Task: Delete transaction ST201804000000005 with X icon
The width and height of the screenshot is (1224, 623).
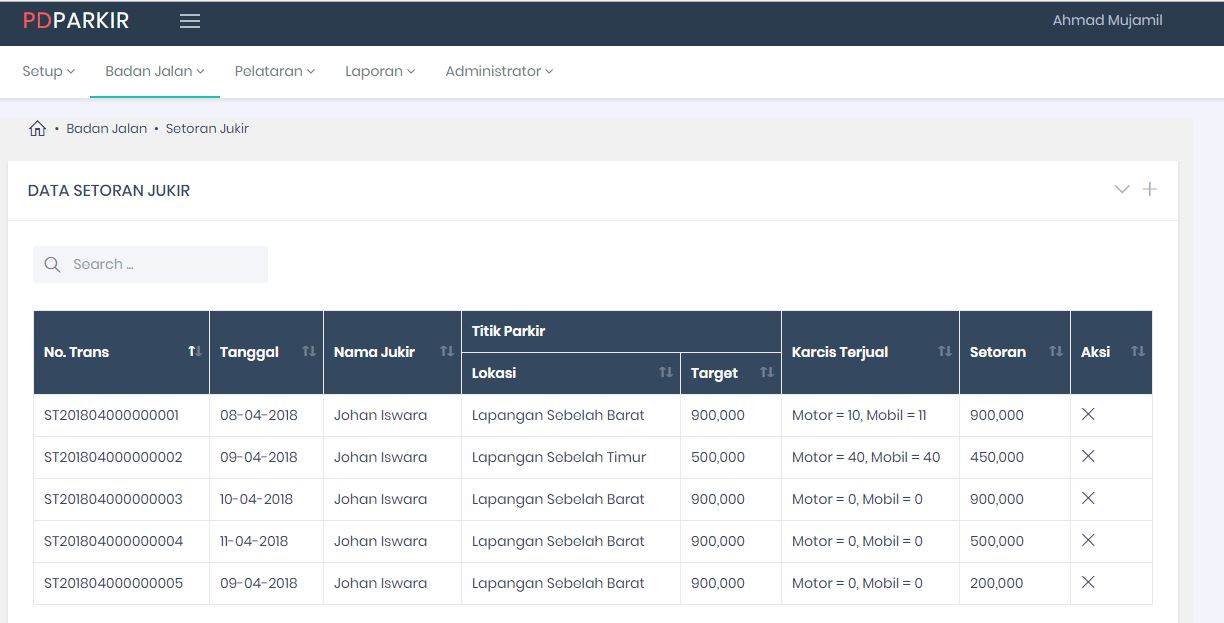Action: coord(1088,582)
